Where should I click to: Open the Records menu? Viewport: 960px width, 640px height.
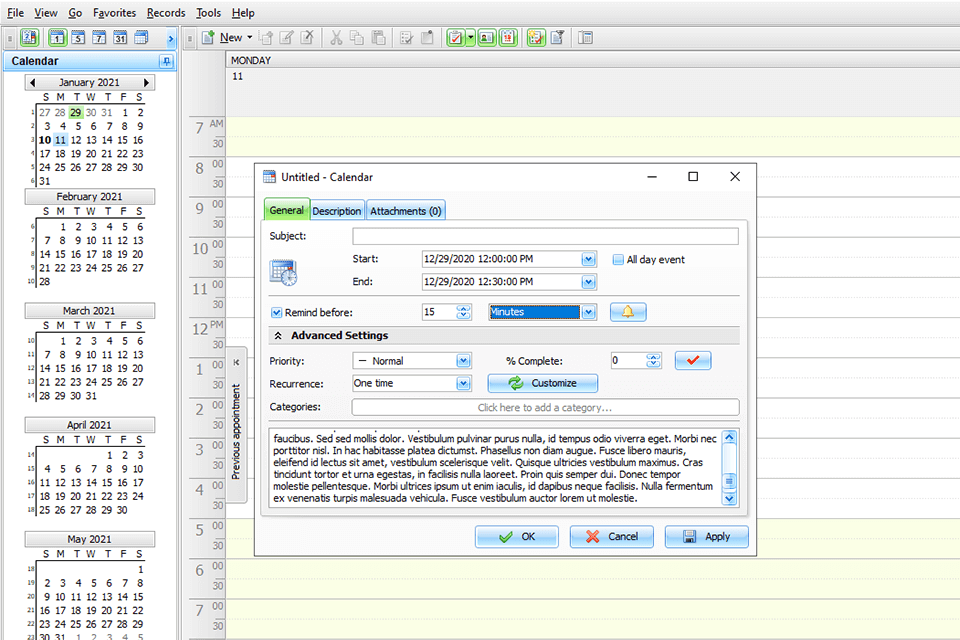(165, 12)
